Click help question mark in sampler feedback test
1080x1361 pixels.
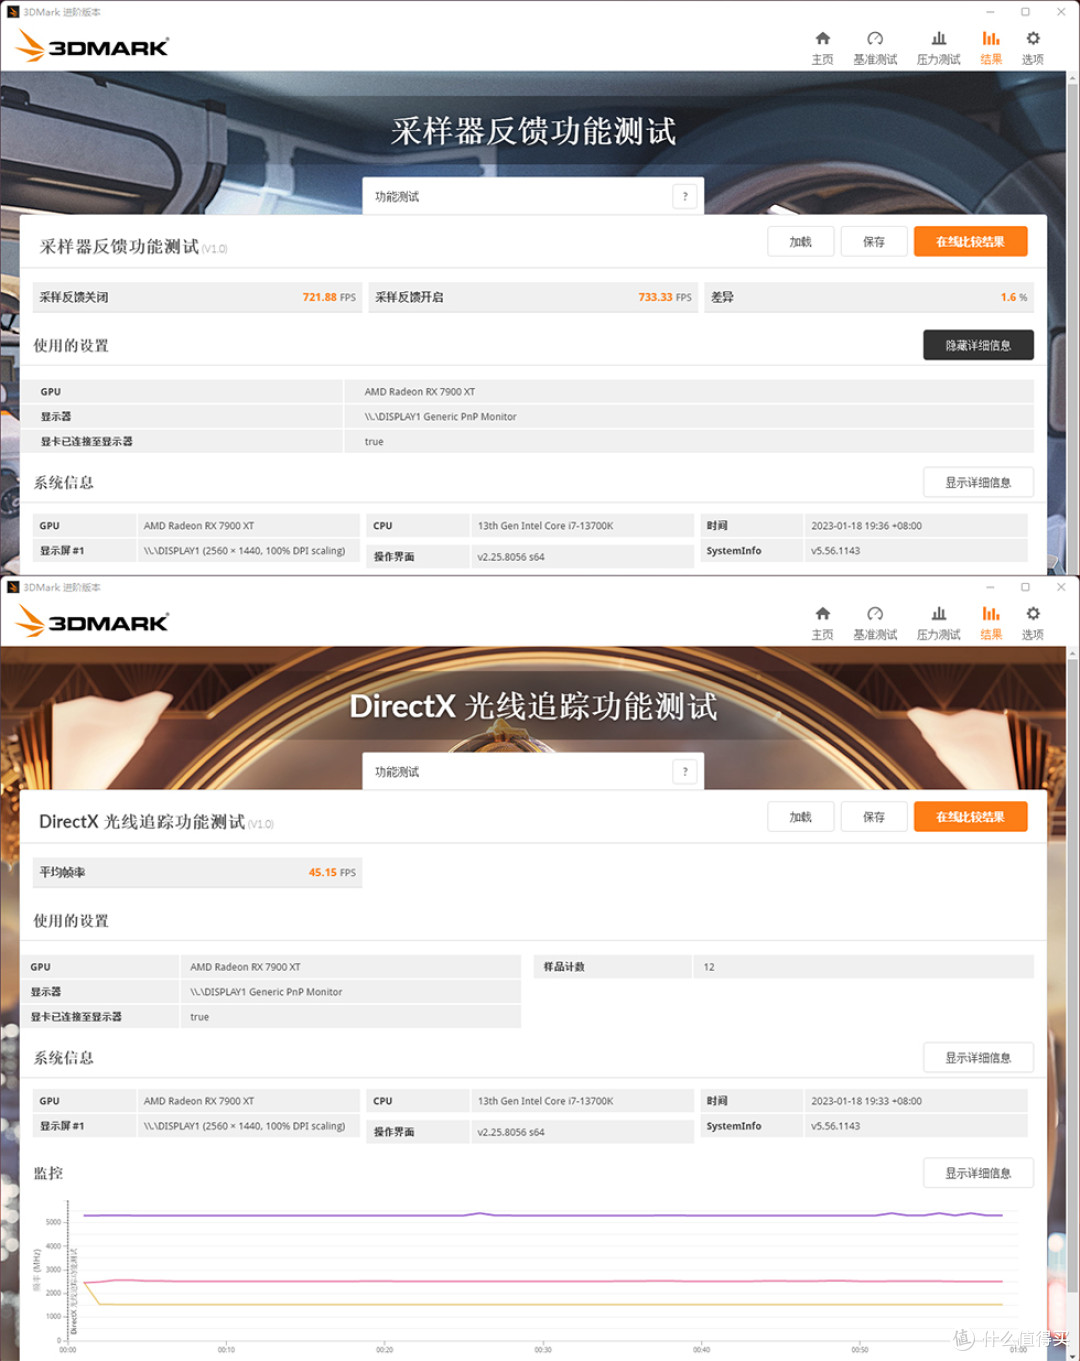[x=685, y=196]
